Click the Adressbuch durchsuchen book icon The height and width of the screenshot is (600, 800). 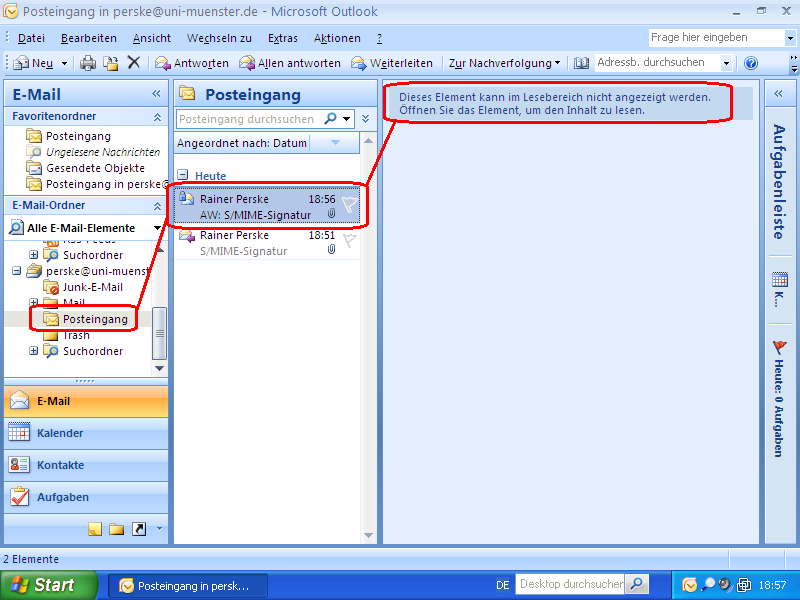click(582, 62)
